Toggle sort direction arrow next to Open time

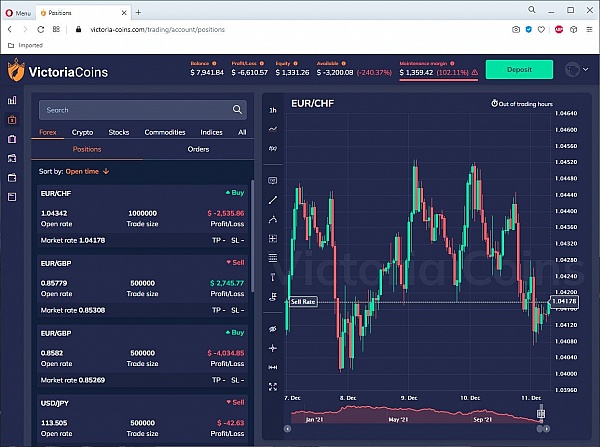(106, 171)
